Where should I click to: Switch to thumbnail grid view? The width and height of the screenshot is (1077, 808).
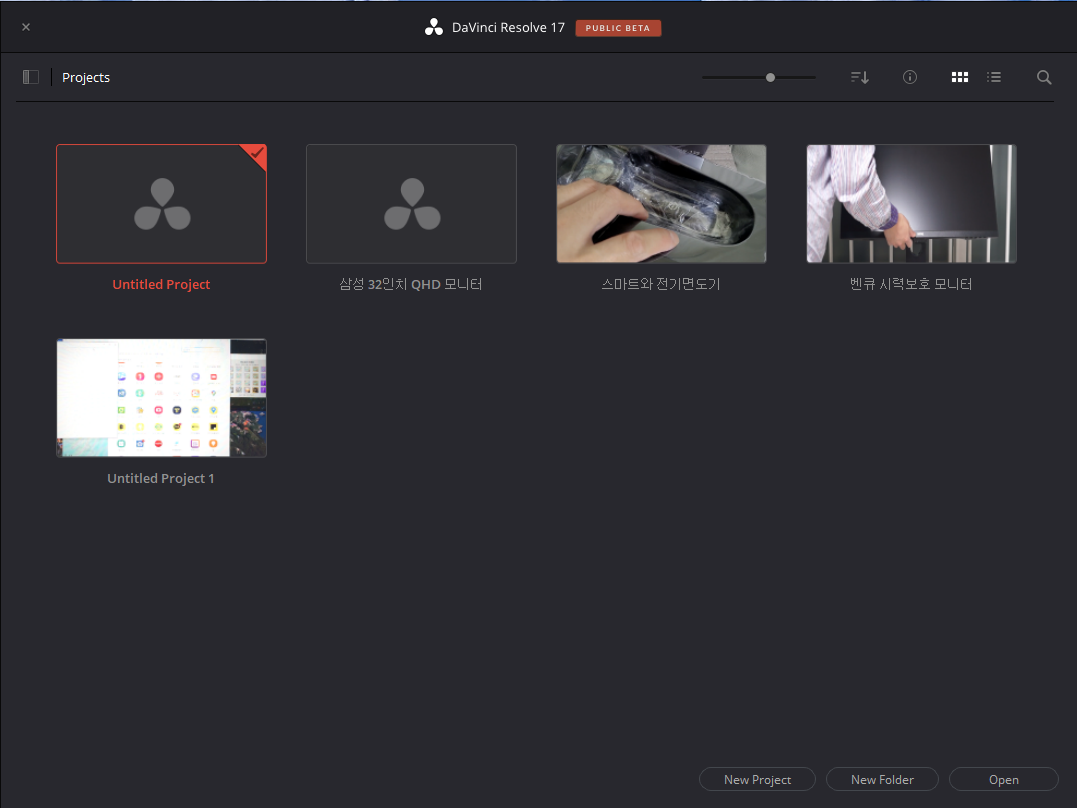click(960, 77)
